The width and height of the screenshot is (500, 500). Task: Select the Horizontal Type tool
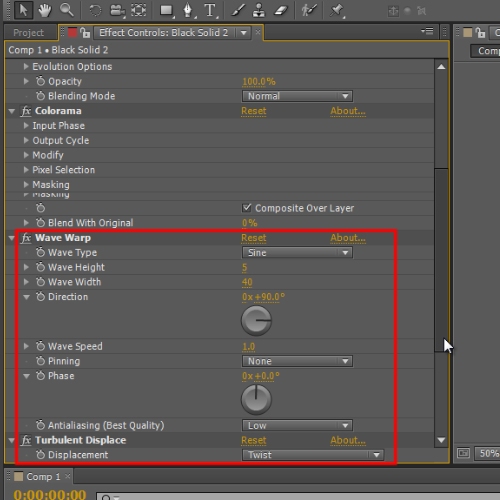(210, 10)
